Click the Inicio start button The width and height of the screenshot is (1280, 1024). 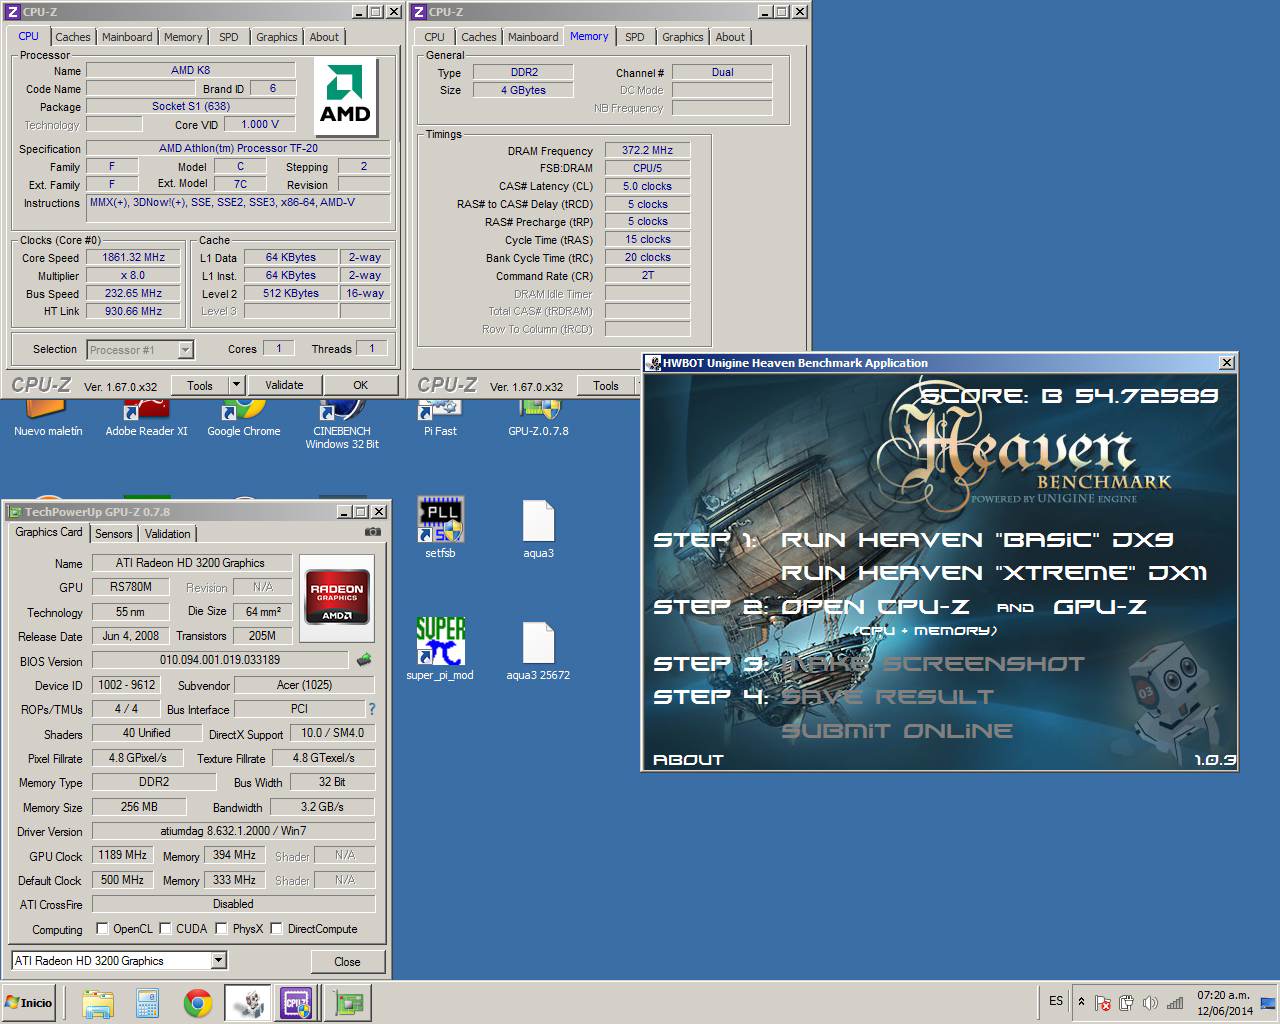click(29, 1003)
